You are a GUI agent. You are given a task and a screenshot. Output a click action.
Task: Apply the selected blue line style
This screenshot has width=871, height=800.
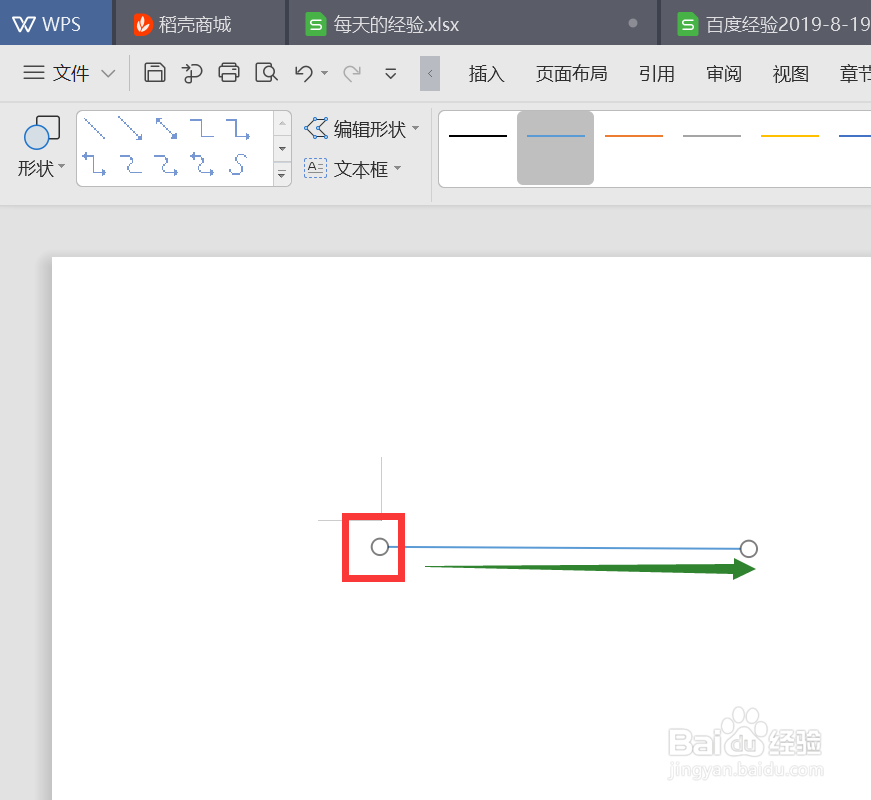555,147
